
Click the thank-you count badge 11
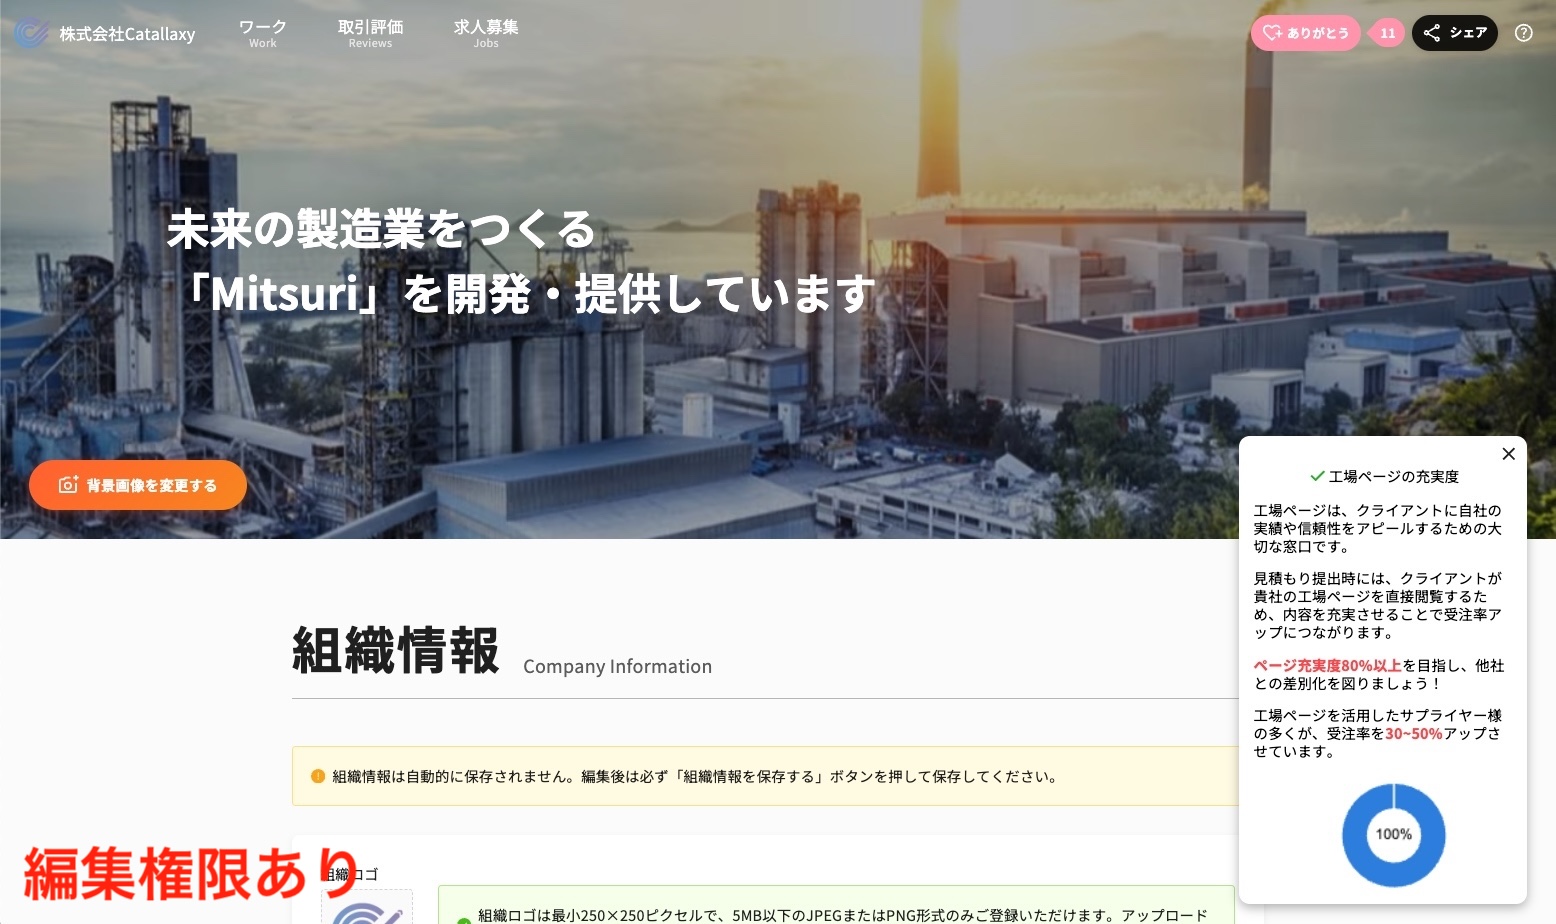[x=1388, y=33]
